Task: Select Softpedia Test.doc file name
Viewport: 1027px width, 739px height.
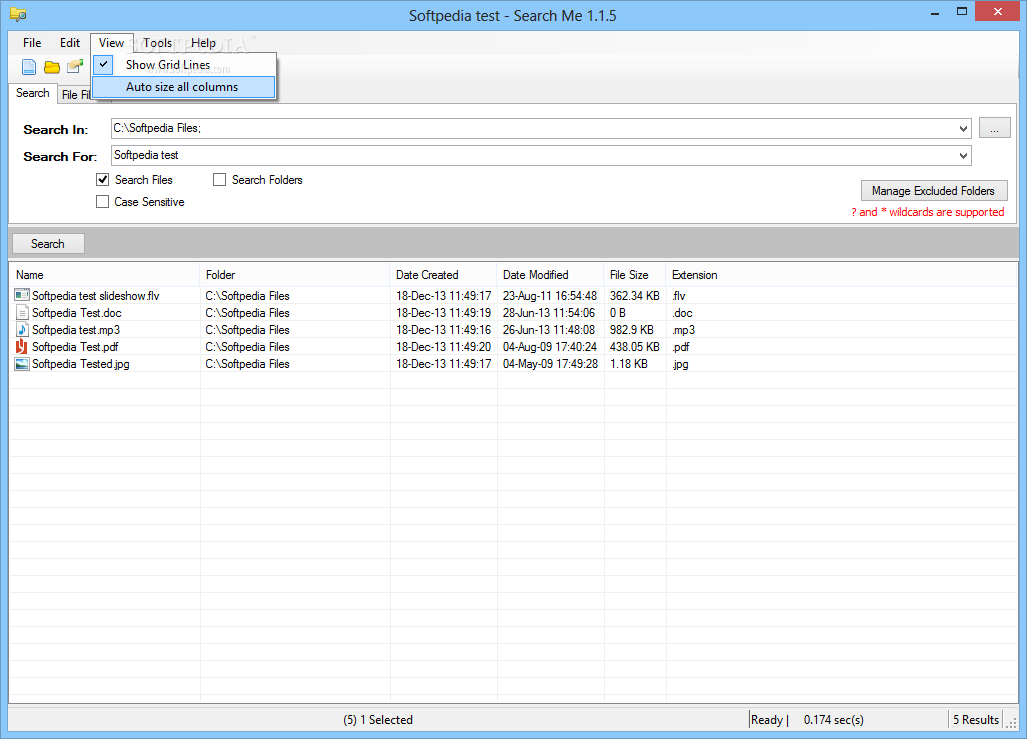Action: point(77,313)
